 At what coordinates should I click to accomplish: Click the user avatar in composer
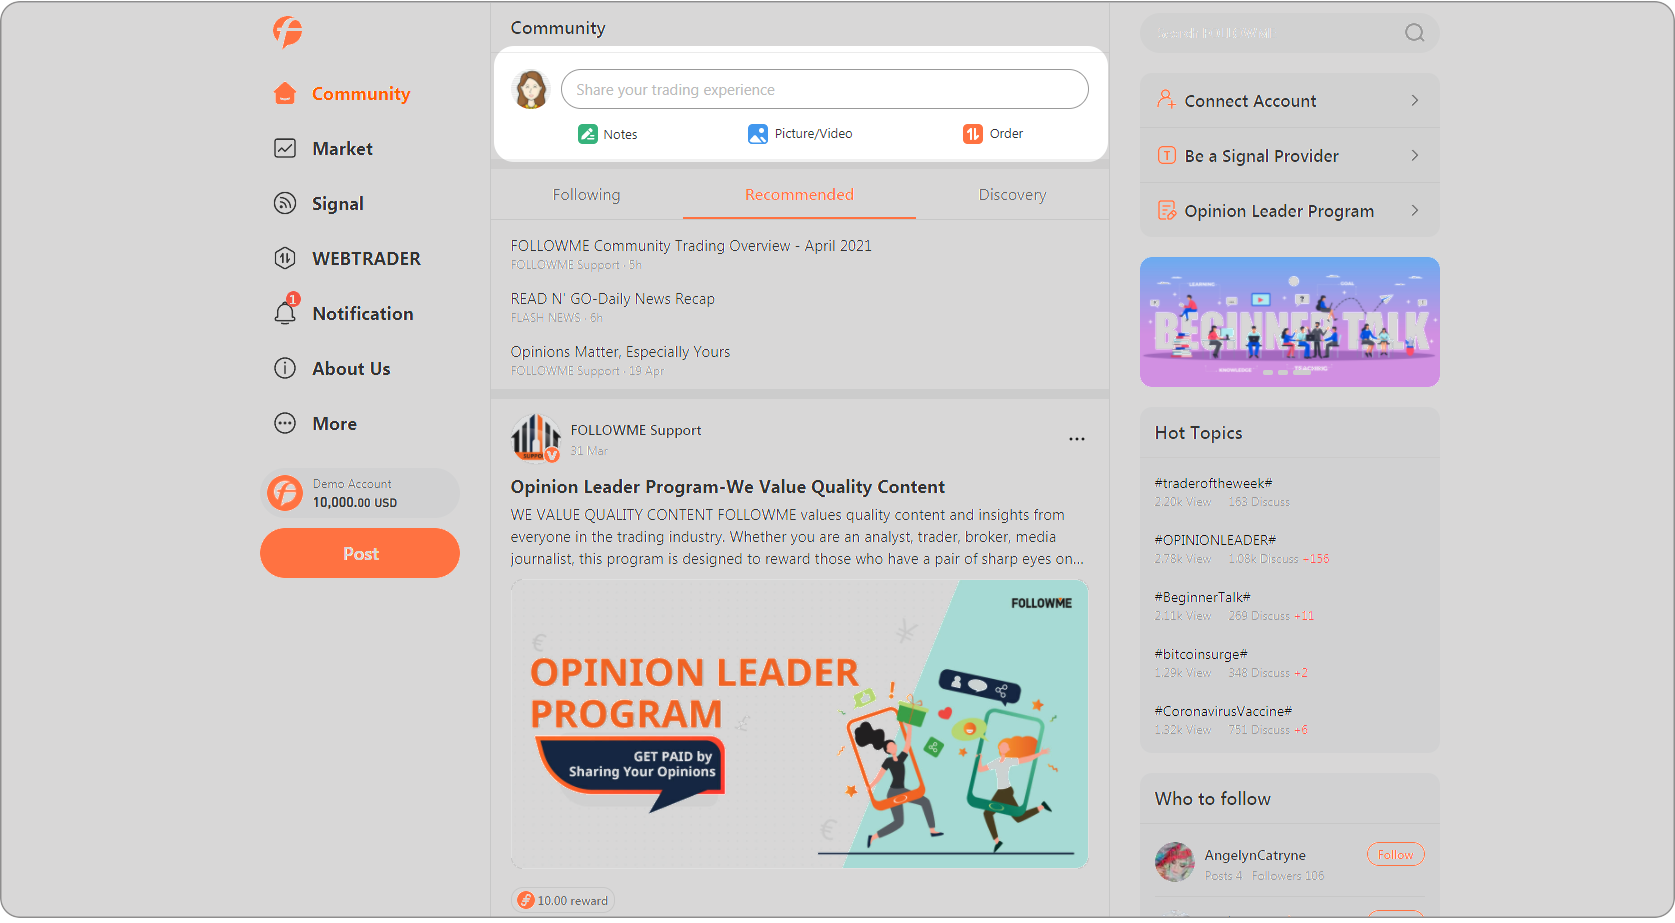point(531,89)
